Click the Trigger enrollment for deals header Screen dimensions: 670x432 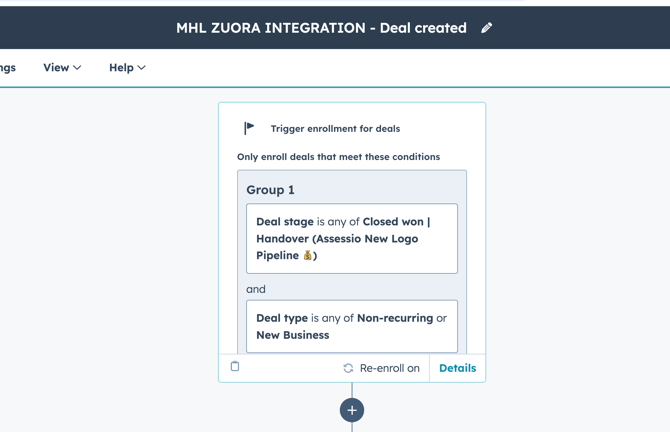[335, 129]
